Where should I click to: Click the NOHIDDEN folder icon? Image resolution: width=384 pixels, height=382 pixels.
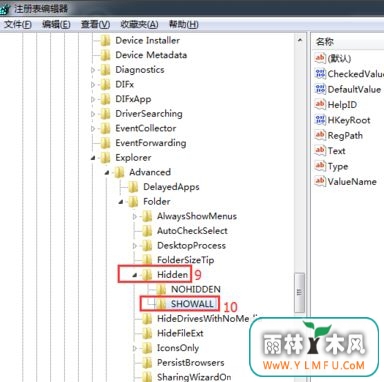point(161,290)
